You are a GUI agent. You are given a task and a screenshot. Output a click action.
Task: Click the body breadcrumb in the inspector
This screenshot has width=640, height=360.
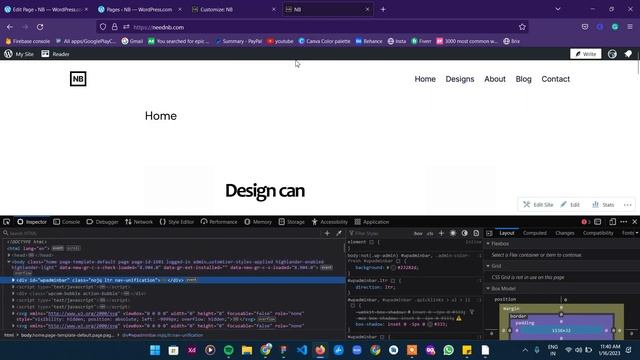[68, 335]
